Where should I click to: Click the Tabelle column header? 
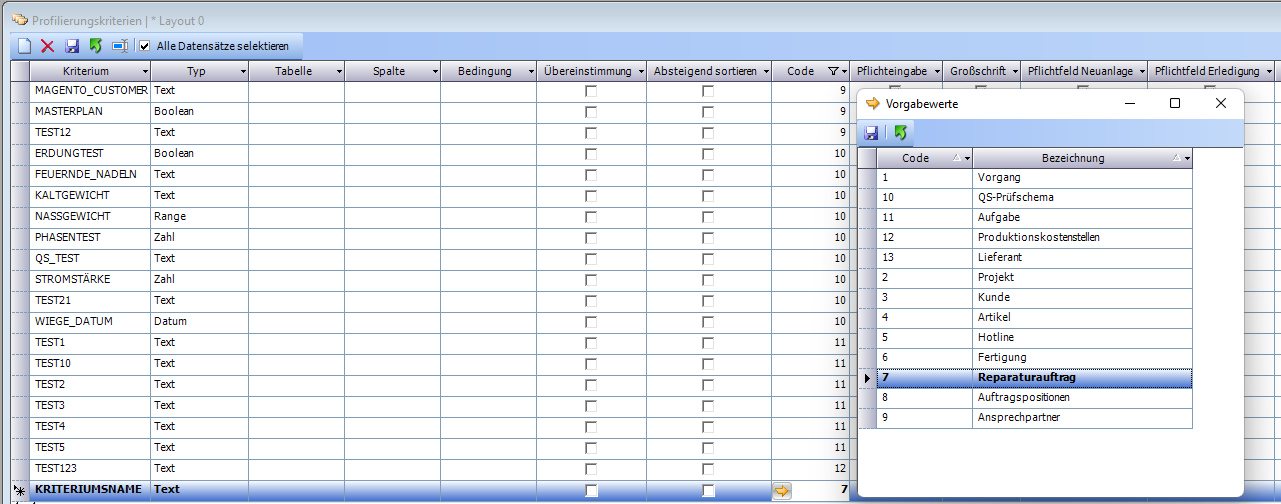point(292,72)
